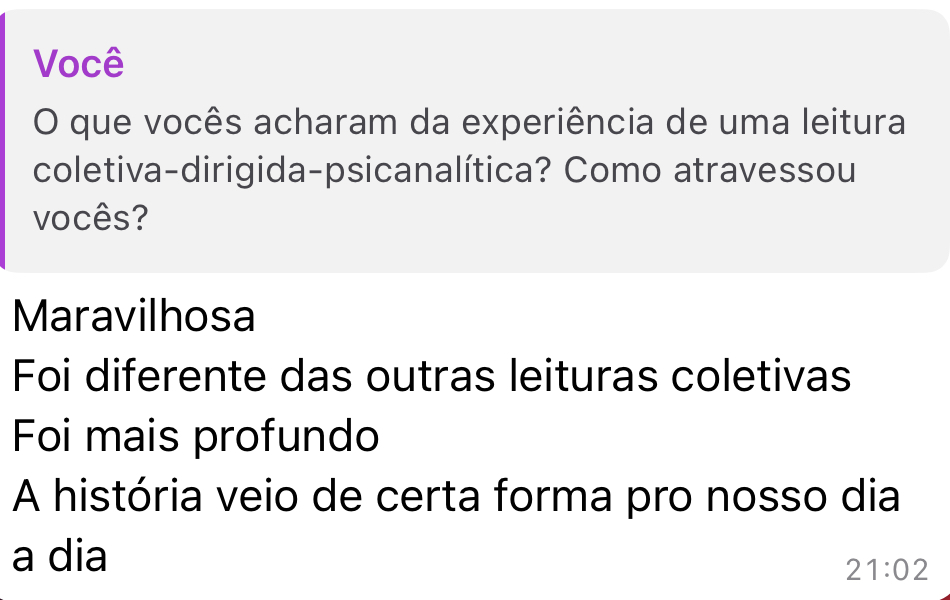Click the line "Foi mais profundo"
950x600 pixels.
click(x=196, y=437)
